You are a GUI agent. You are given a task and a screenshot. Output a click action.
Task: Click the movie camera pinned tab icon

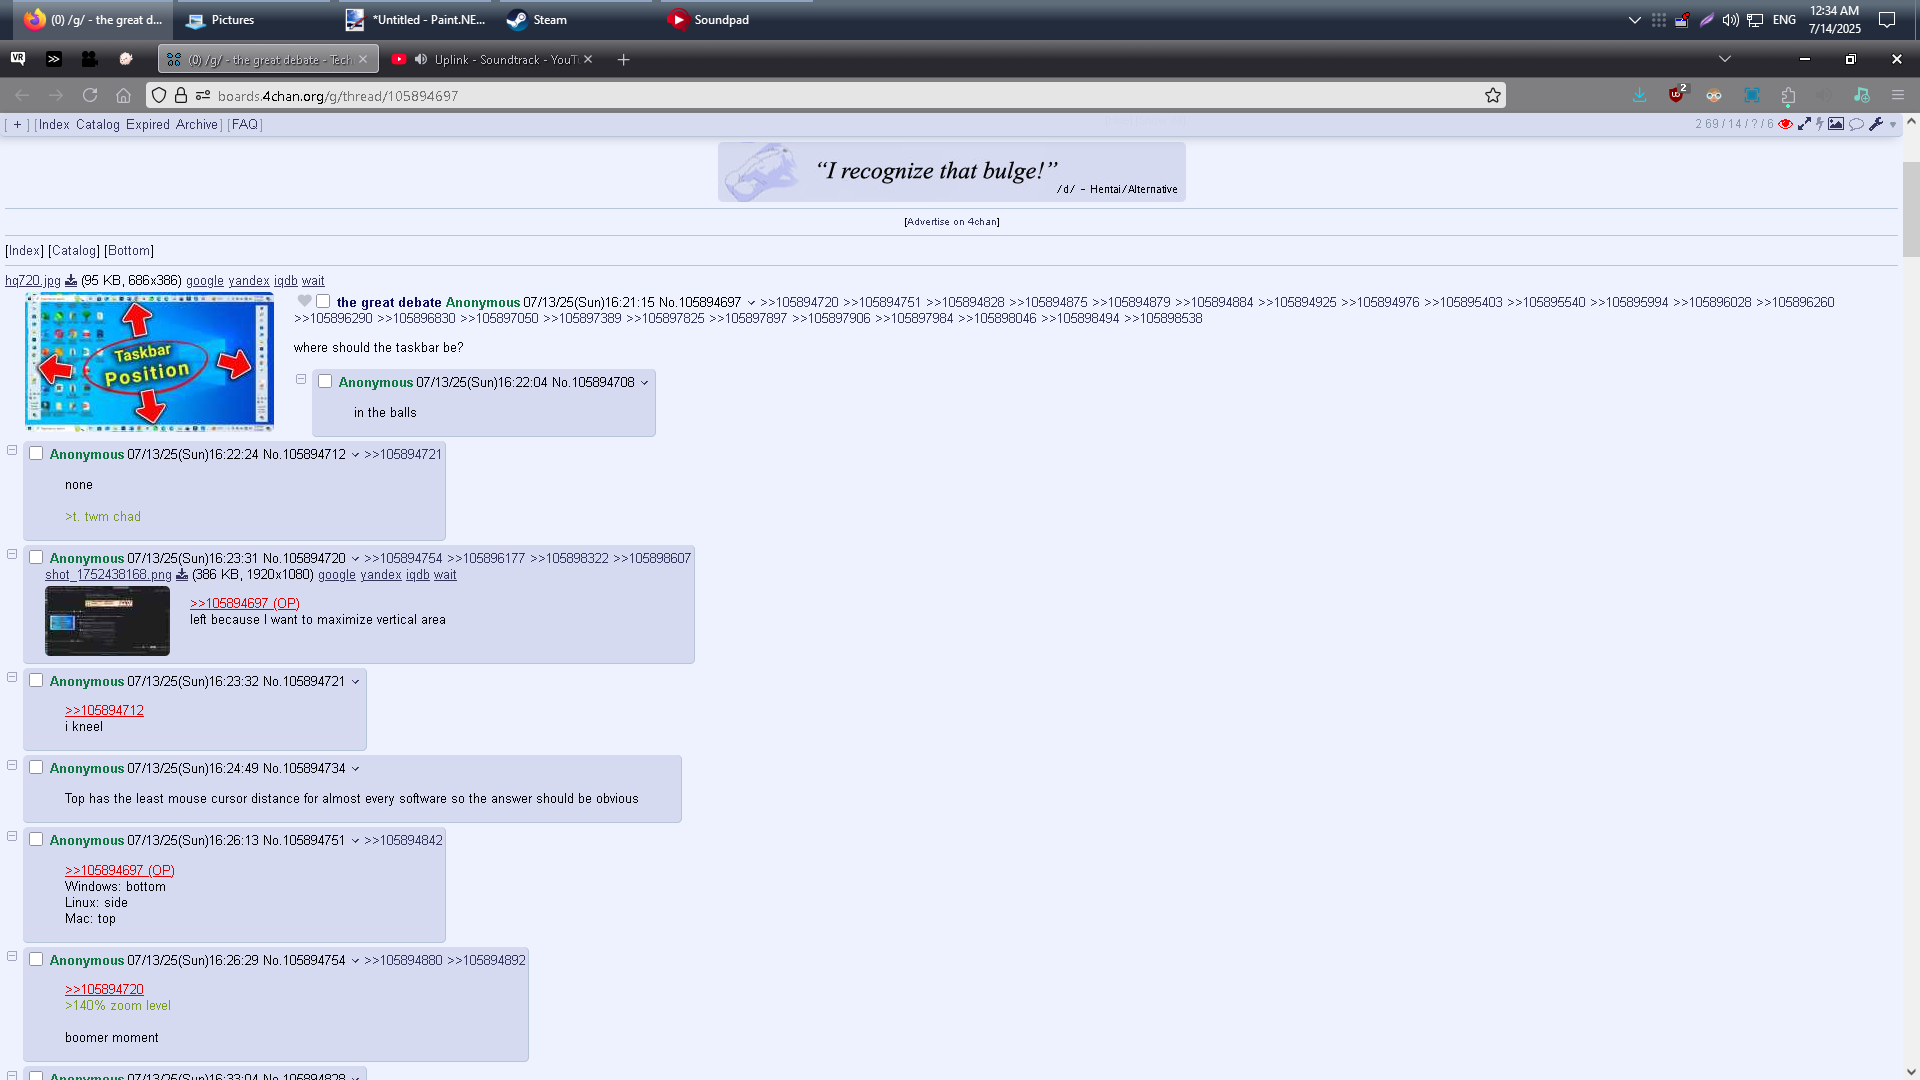pyautogui.click(x=90, y=59)
